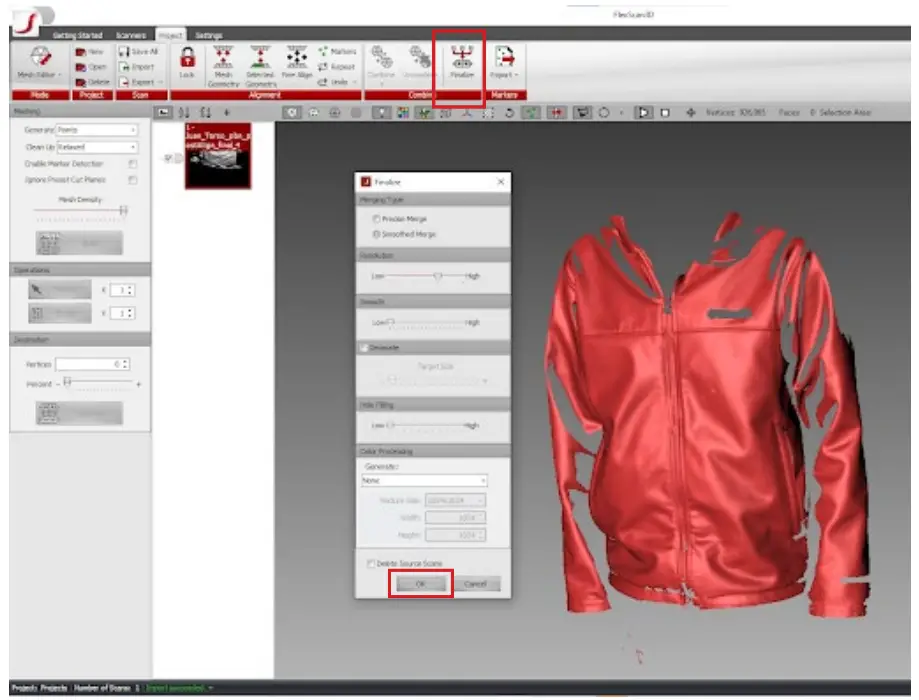Image resolution: width=919 pixels, height=700 pixels.
Task: Click Cancel in the Finalize dialog
Action: coord(475,584)
